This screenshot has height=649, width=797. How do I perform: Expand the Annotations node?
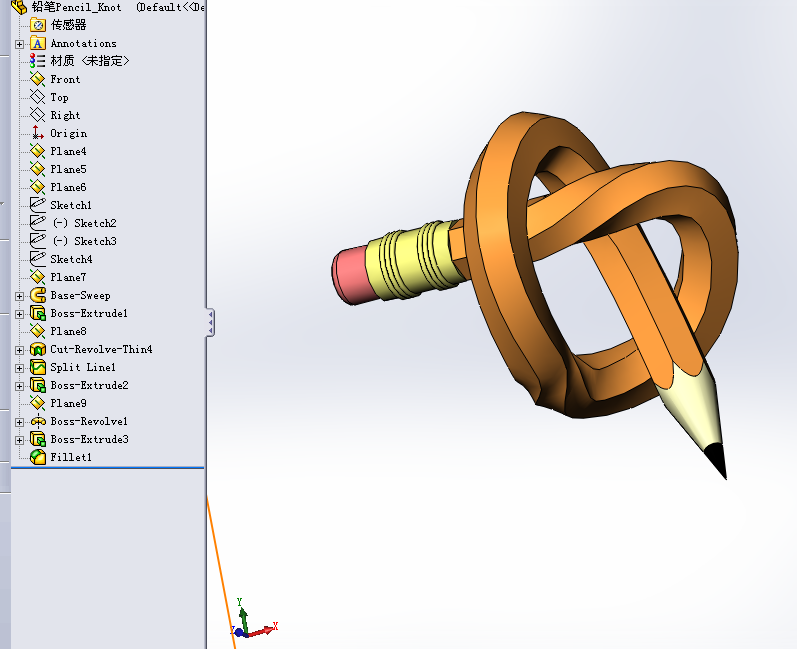coord(19,44)
